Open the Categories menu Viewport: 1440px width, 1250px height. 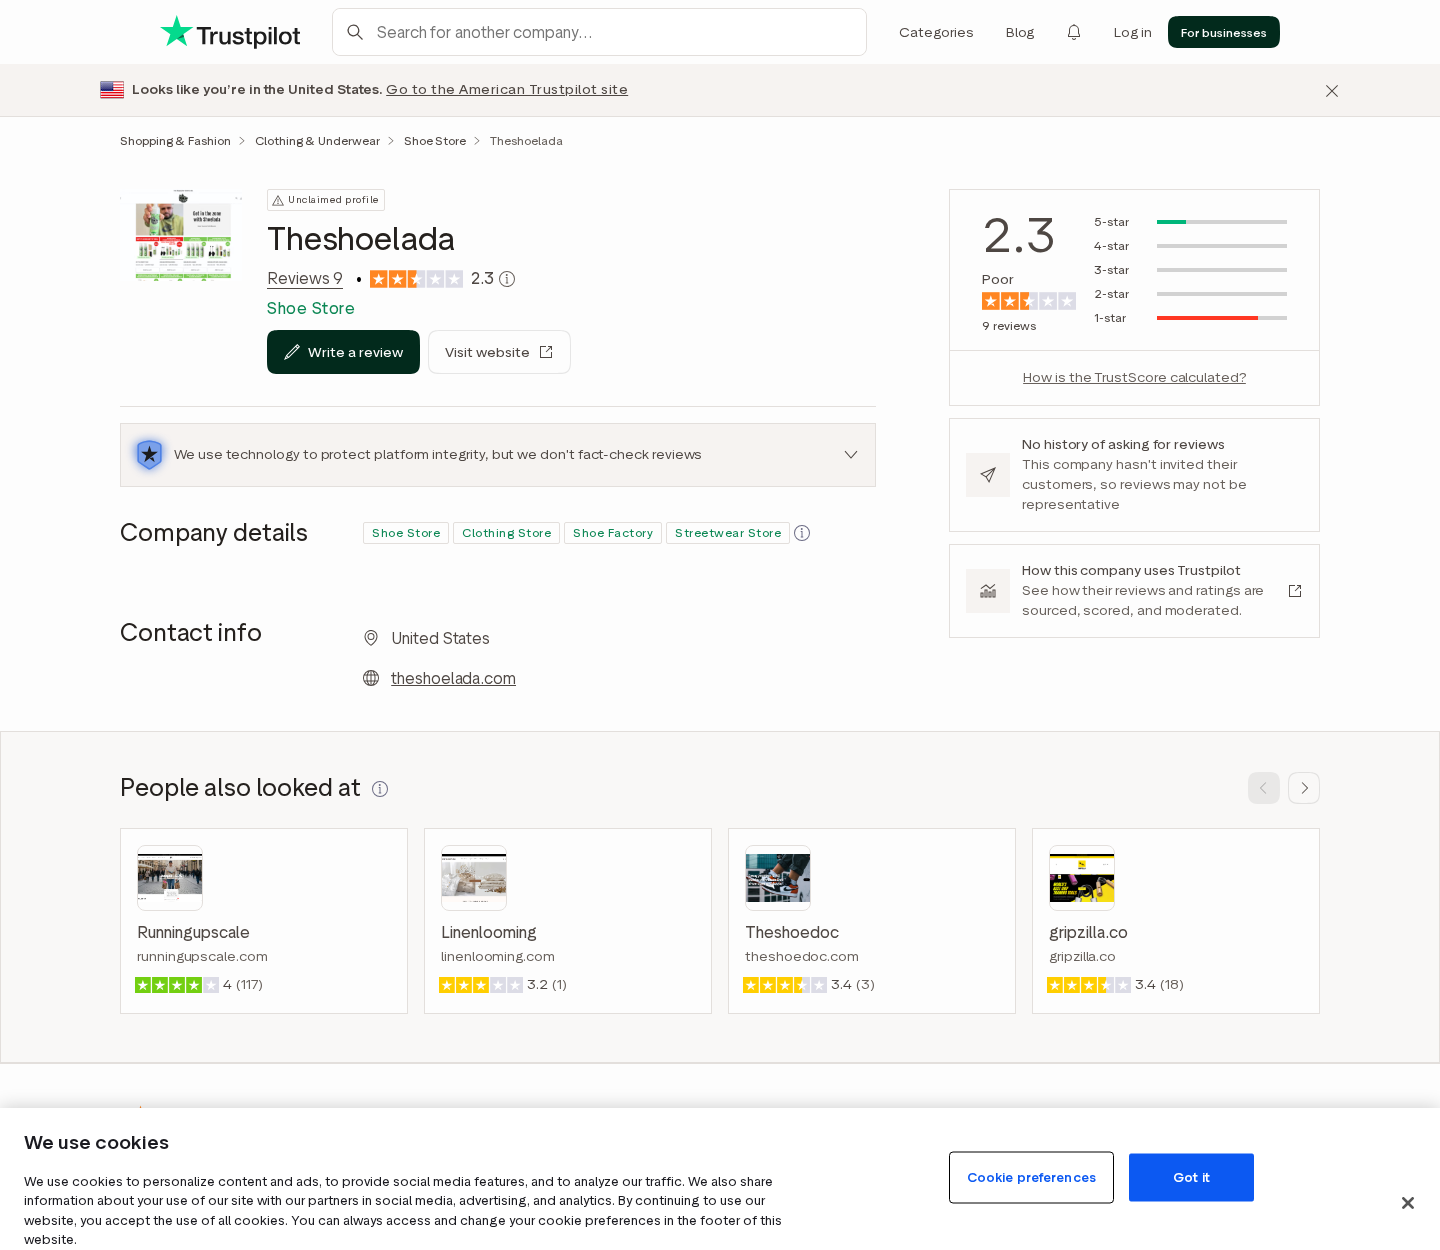936,32
